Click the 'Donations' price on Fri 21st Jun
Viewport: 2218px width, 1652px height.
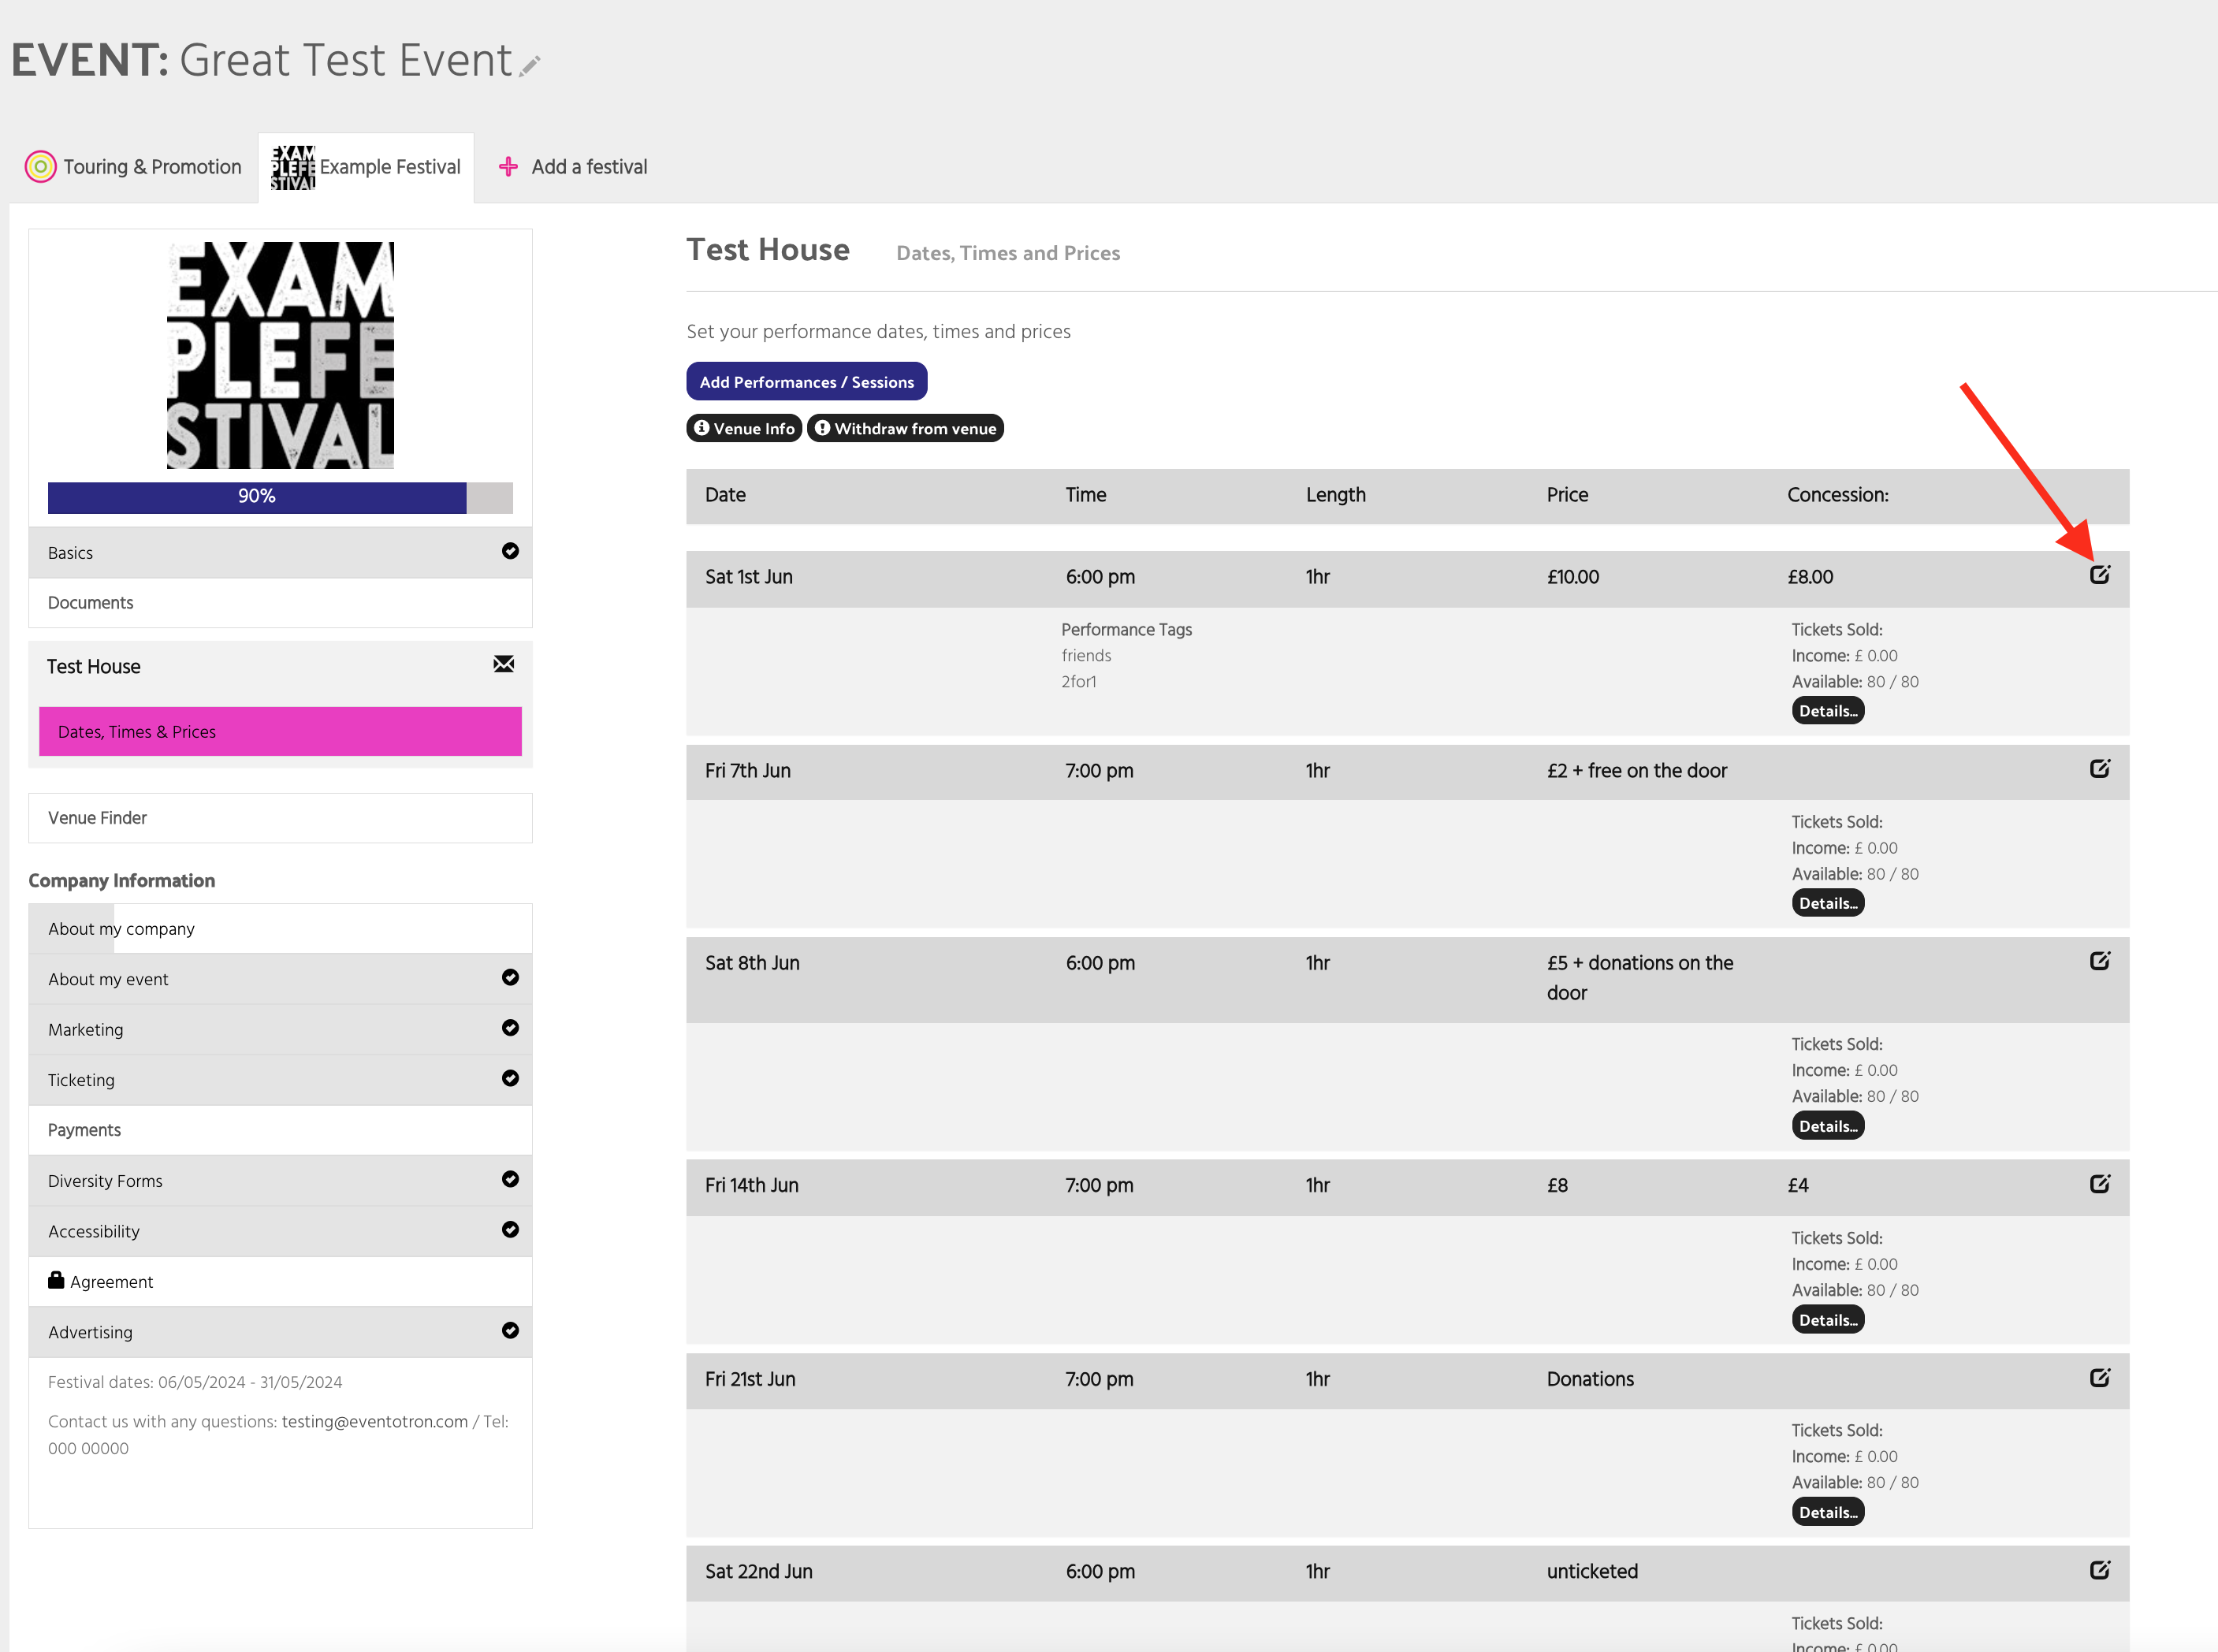pyautogui.click(x=1590, y=1379)
